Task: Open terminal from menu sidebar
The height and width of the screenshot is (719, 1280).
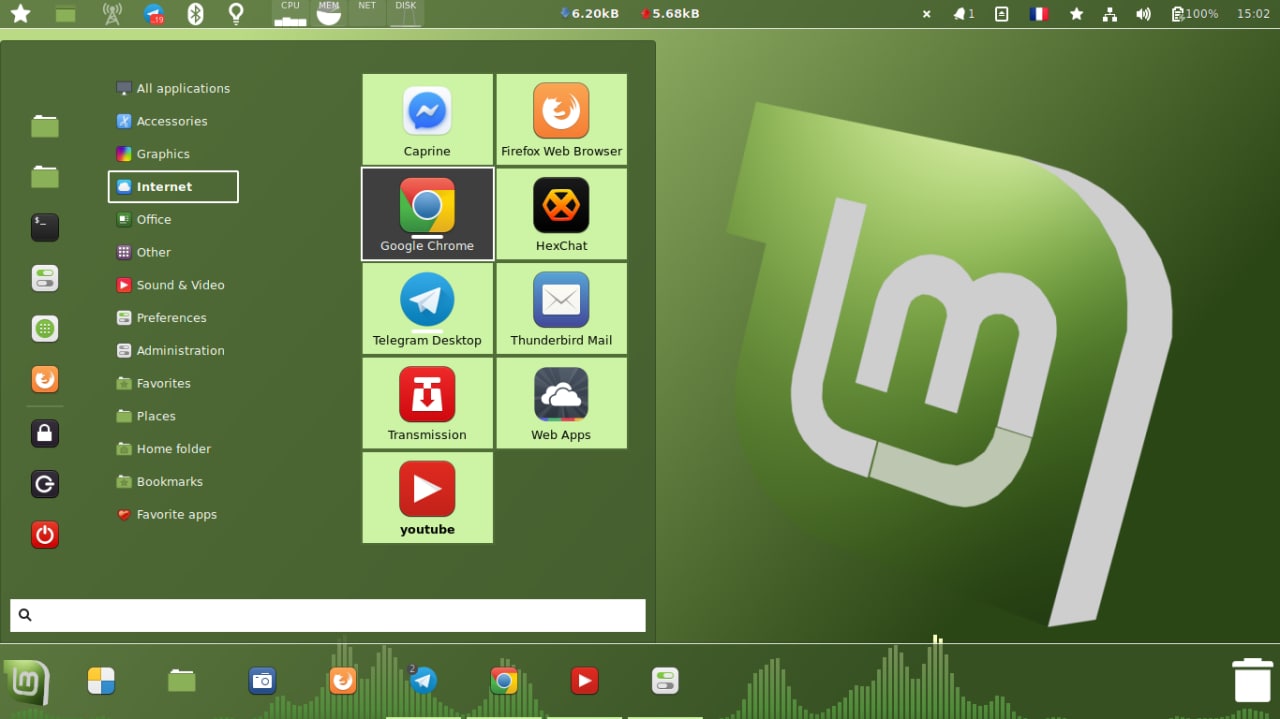Action: coord(44,227)
